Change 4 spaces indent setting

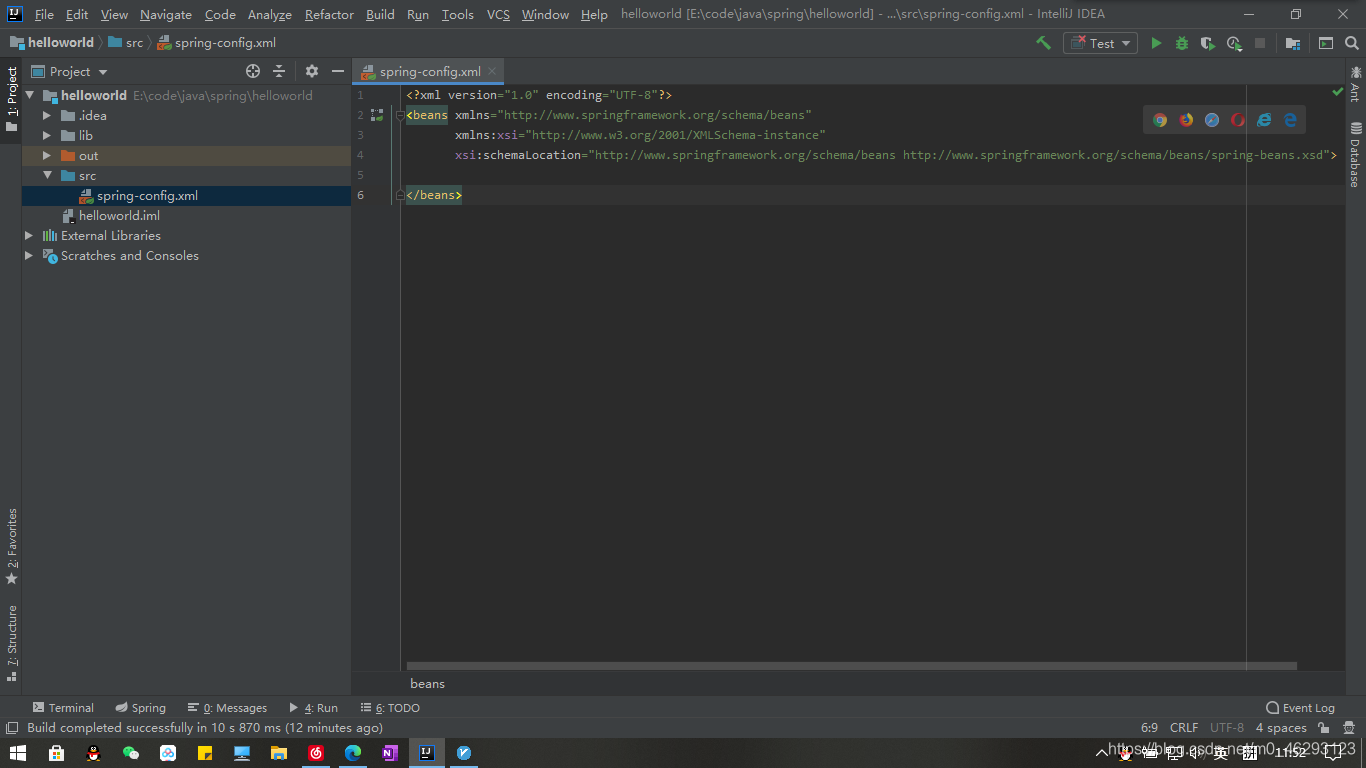1281,728
